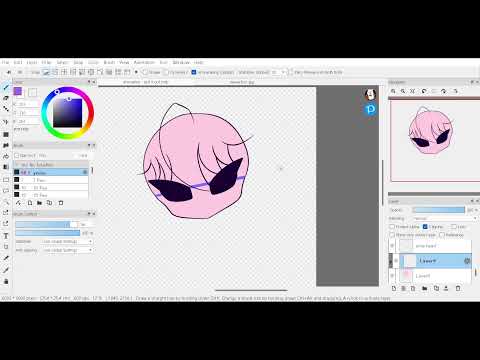The height and width of the screenshot is (360, 480).
Task: Open the View menu
Action: (124, 62)
